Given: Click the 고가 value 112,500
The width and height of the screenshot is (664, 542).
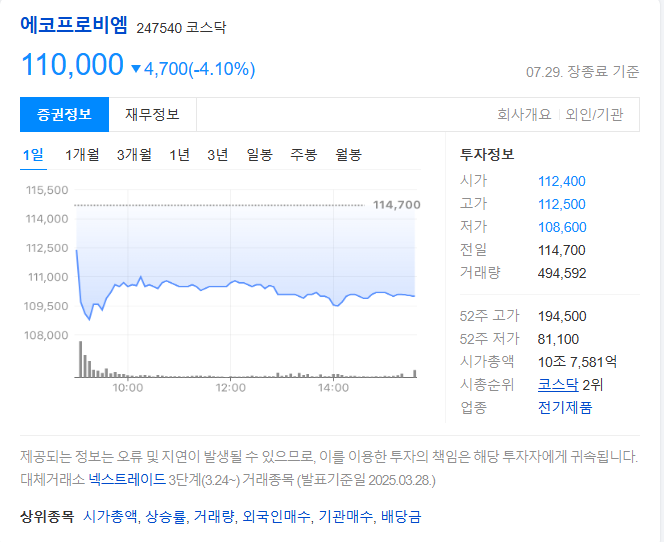Looking at the screenshot, I should coord(562,204).
